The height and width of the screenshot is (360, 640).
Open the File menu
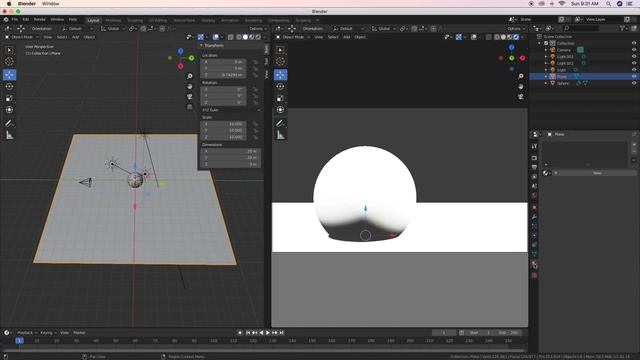coord(15,20)
